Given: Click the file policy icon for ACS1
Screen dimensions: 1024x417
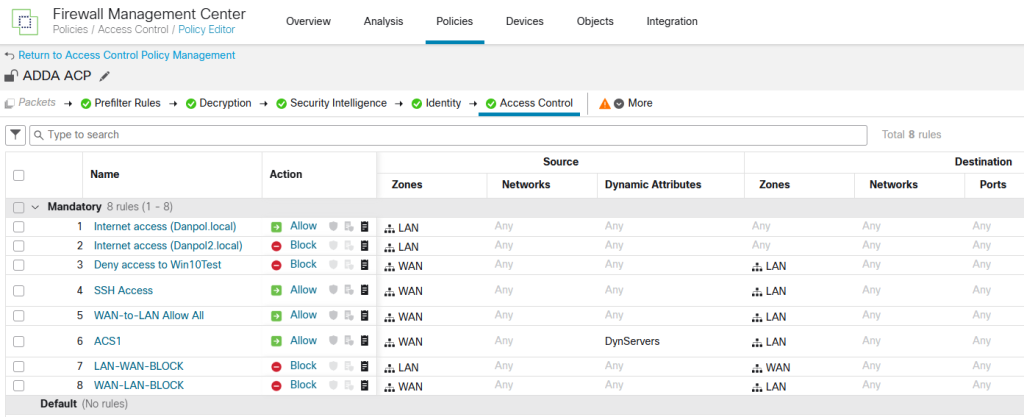Looking at the screenshot, I should click(349, 341).
